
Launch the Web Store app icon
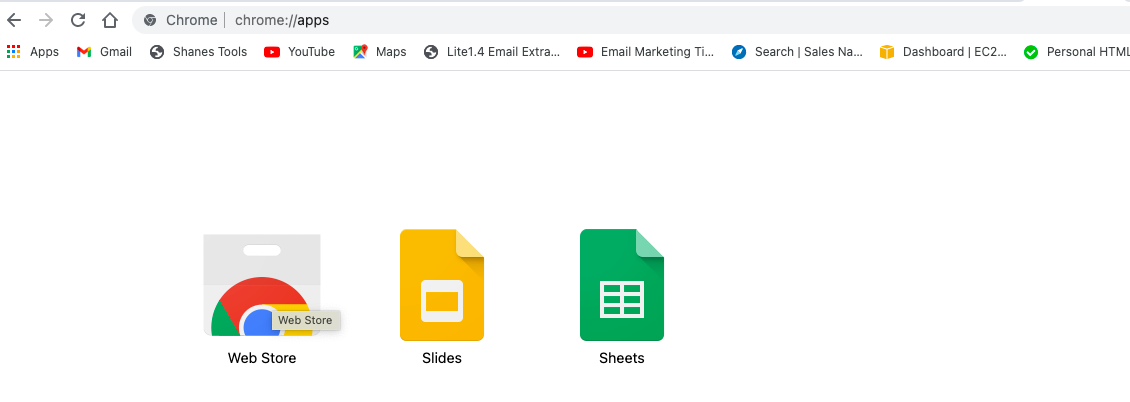[x=262, y=285]
